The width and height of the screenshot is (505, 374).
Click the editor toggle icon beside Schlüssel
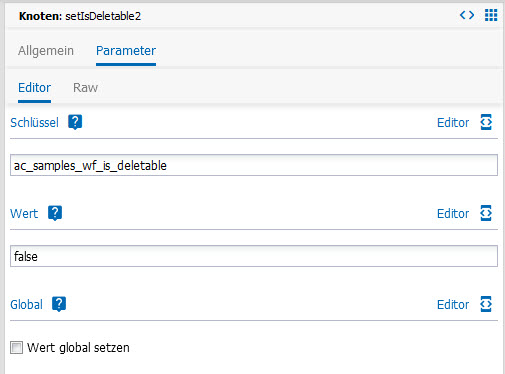coord(486,122)
